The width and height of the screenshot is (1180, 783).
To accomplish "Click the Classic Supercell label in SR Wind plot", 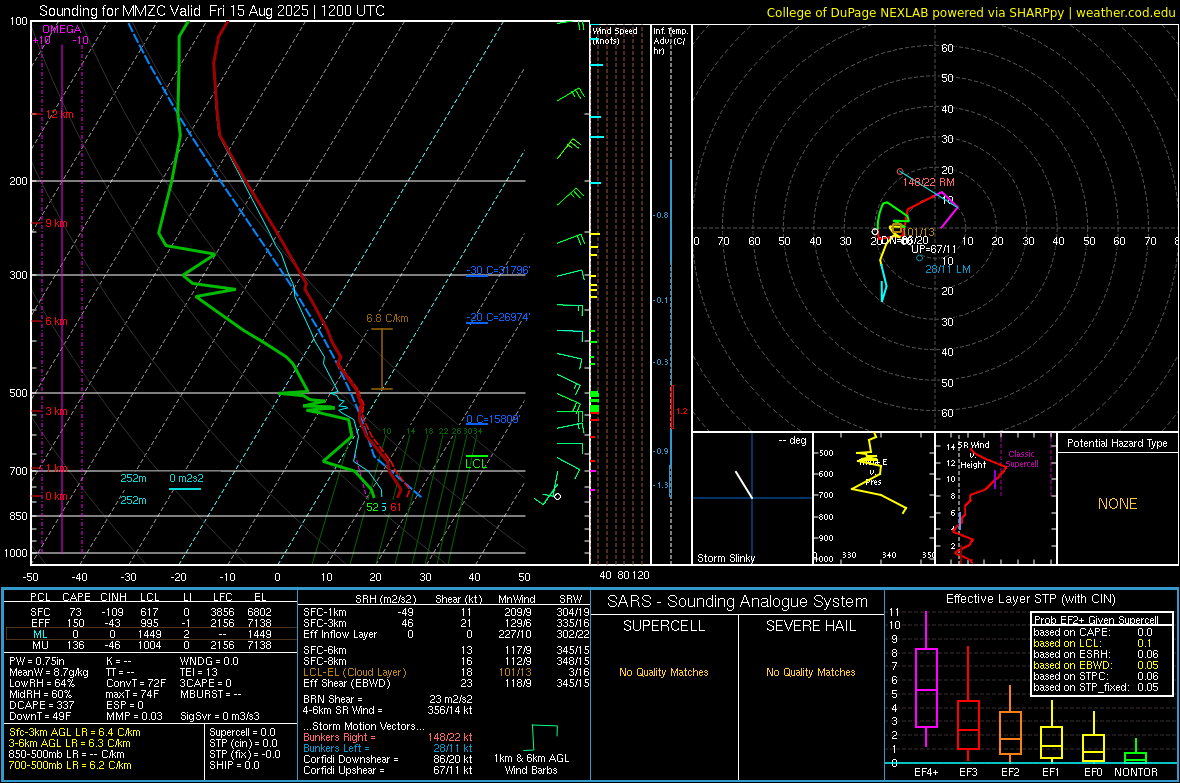I will [1021, 459].
